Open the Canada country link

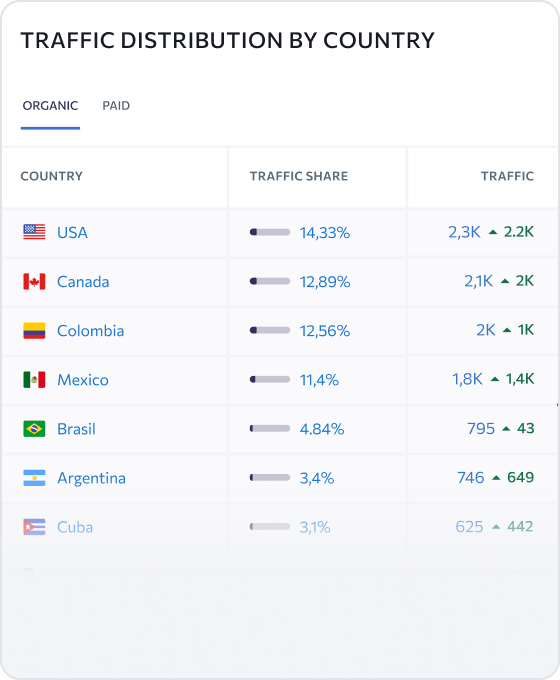tap(83, 282)
